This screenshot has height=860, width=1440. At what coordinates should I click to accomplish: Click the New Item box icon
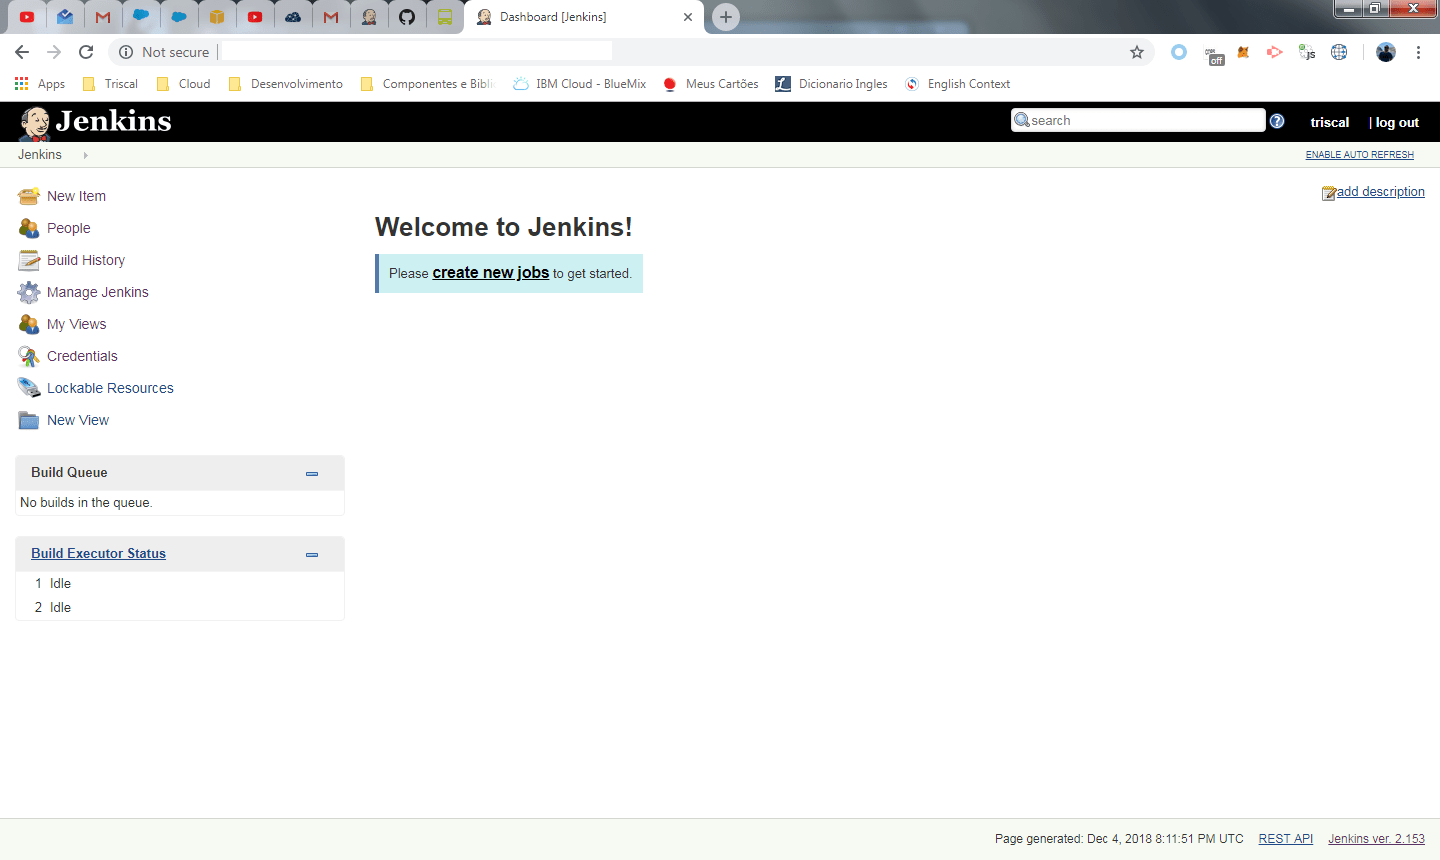tap(29, 196)
